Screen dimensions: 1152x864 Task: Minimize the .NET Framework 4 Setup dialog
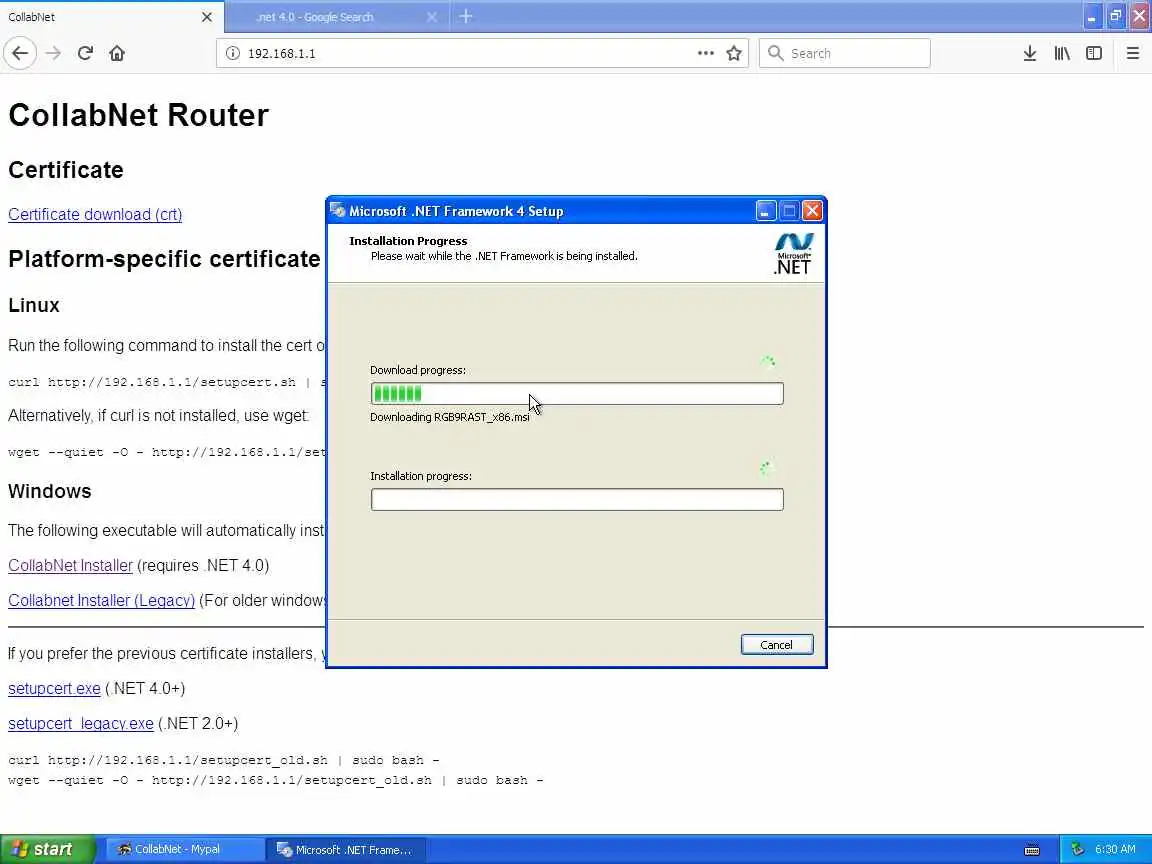pyautogui.click(x=766, y=211)
